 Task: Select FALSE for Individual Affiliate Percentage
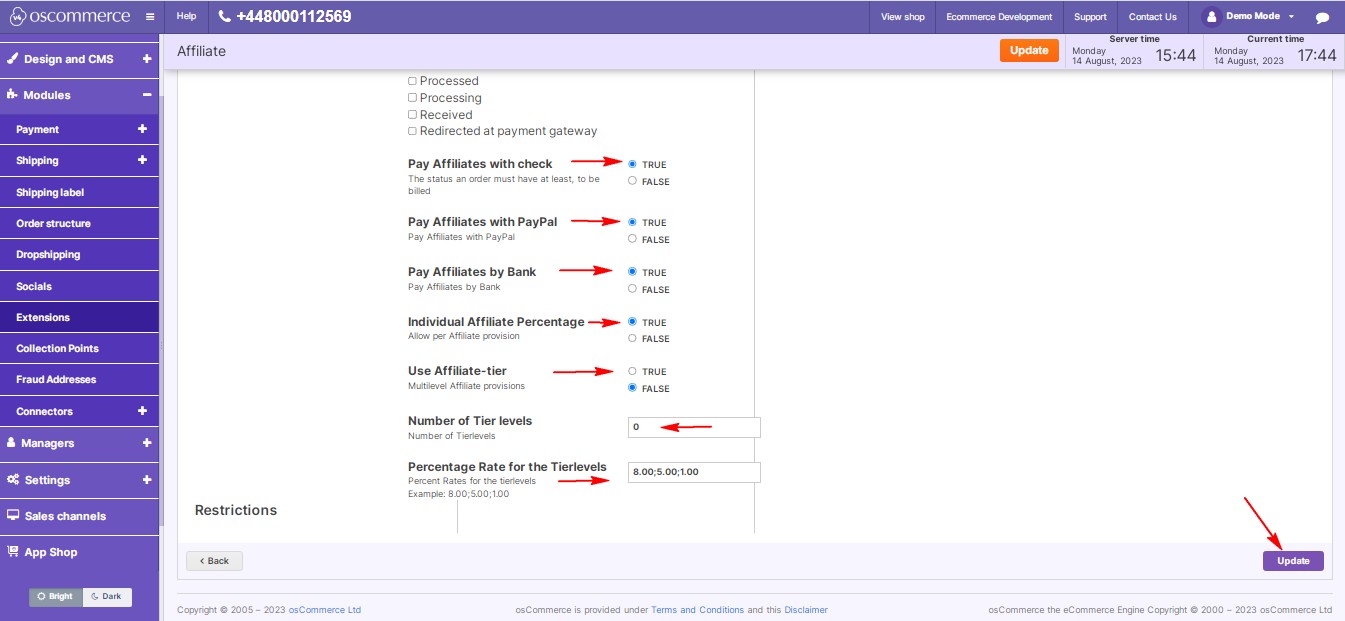[x=632, y=338]
